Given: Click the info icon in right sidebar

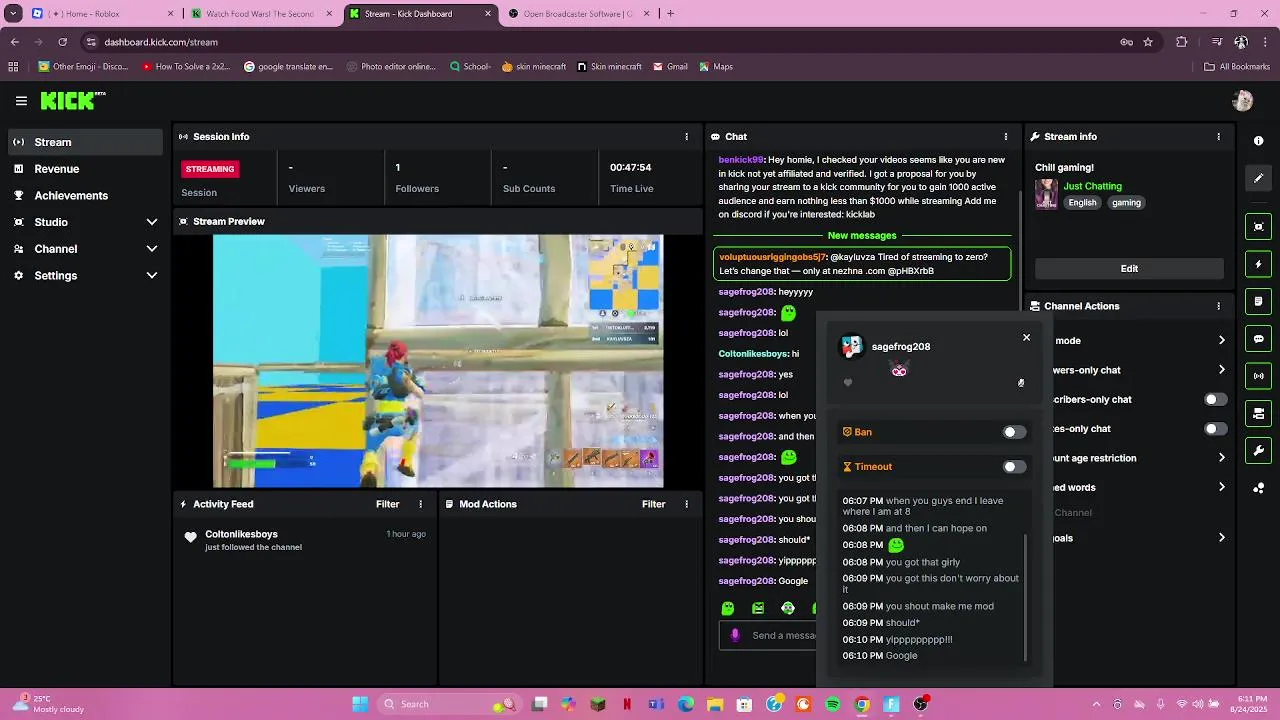Looking at the screenshot, I should tap(1258, 141).
